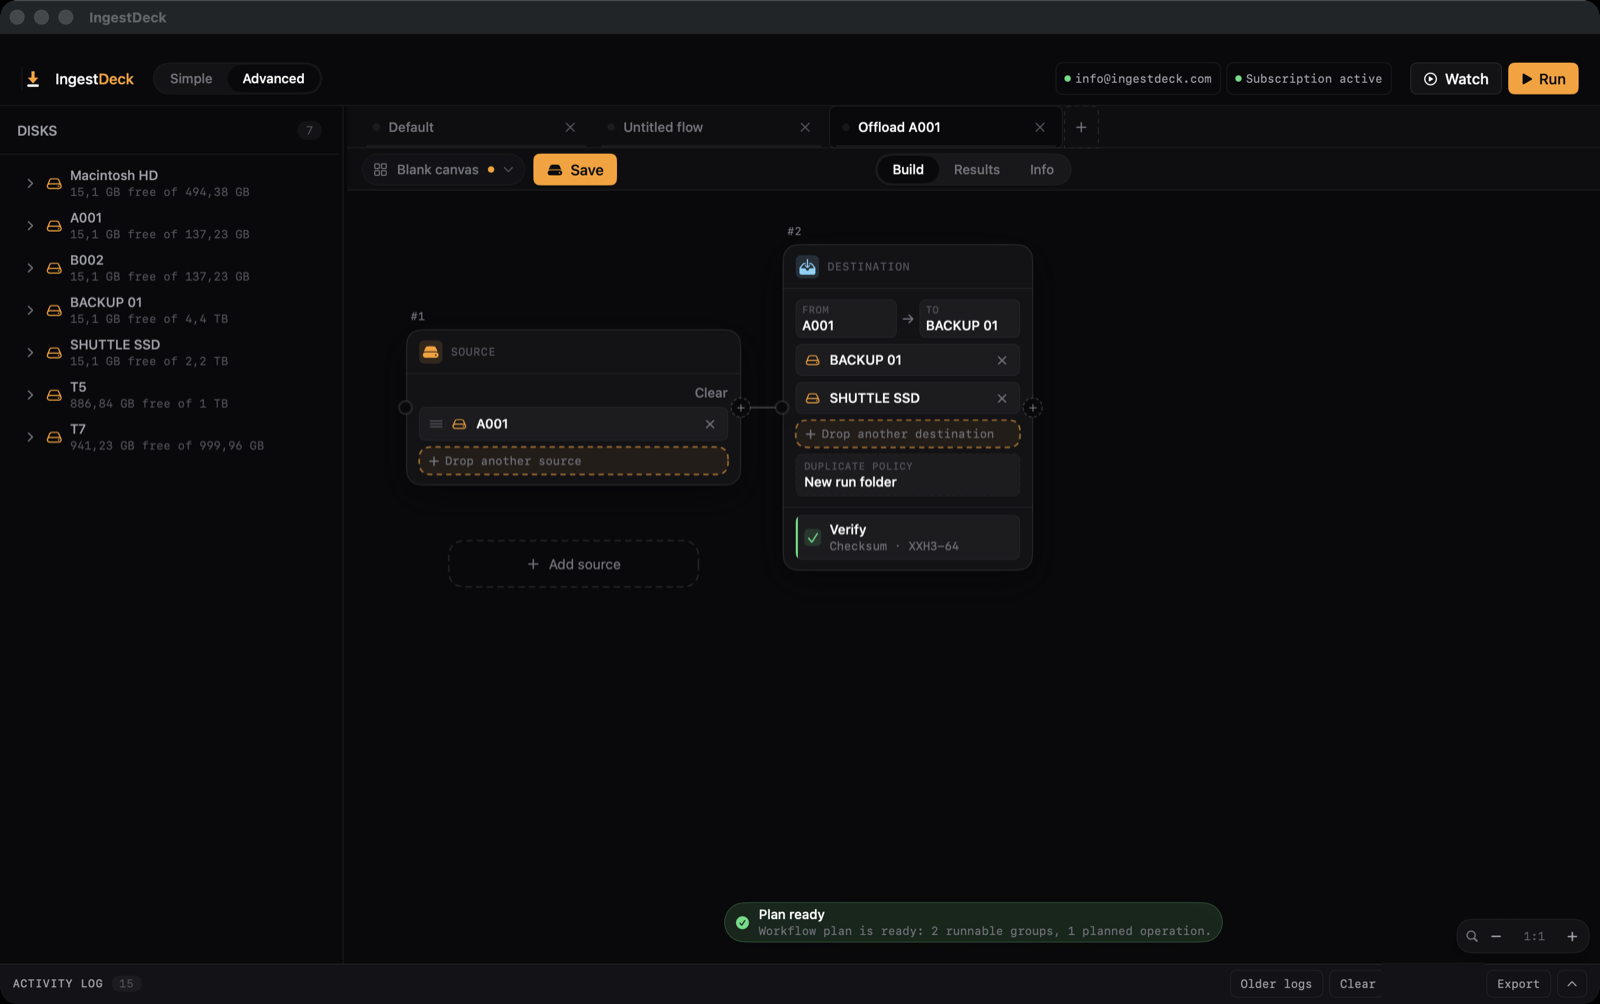Remove SHUTTLE SSD from destinations
This screenshot has height=1004, width=1600.
coord(1002,398)
